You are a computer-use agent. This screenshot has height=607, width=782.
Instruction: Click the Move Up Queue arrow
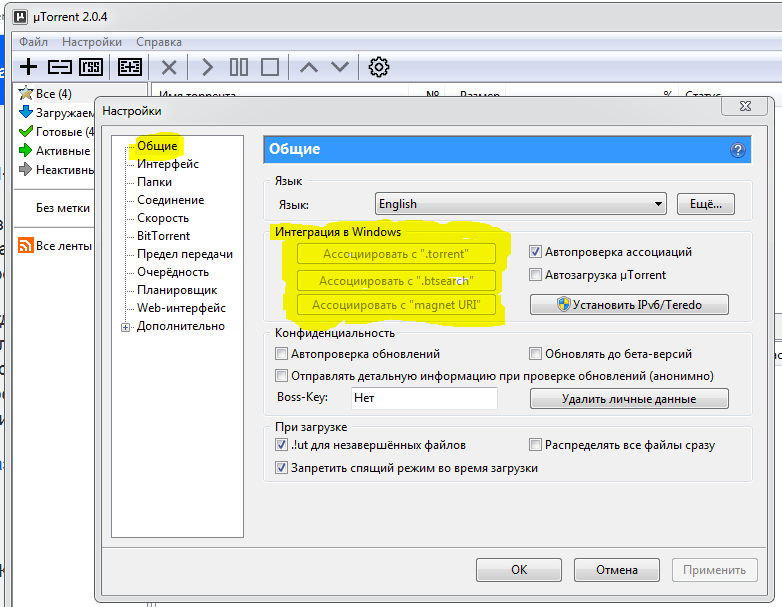309,67
